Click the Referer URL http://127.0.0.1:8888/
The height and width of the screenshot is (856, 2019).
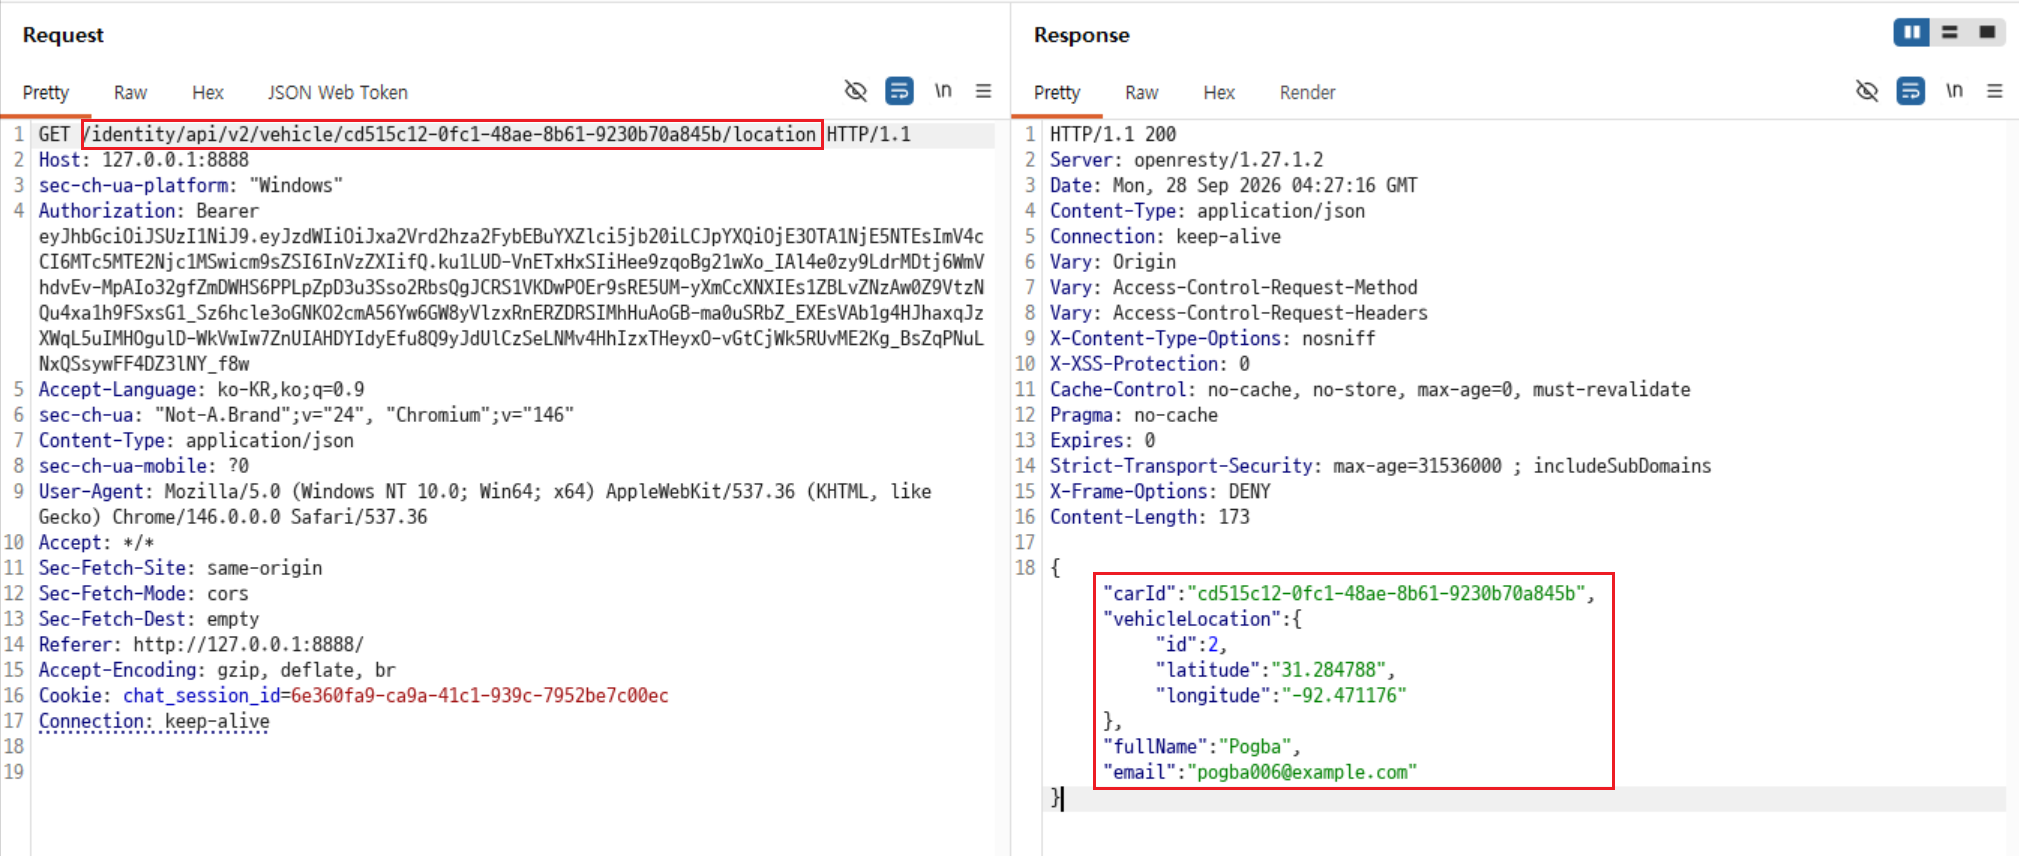click(249, 645)
